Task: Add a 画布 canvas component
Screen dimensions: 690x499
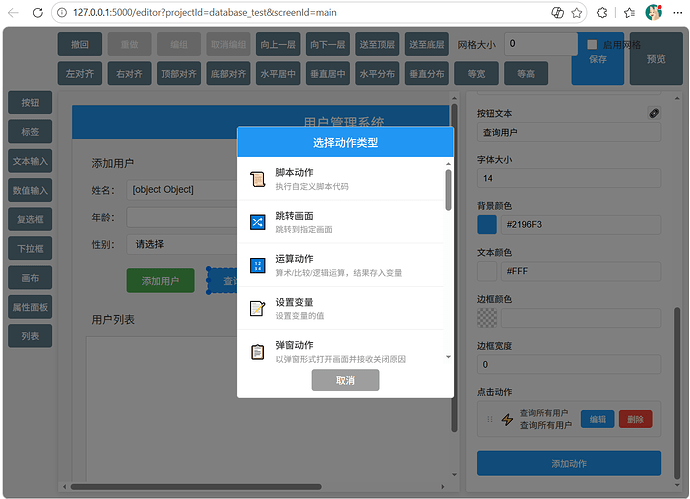Action: tap(30, 278)
